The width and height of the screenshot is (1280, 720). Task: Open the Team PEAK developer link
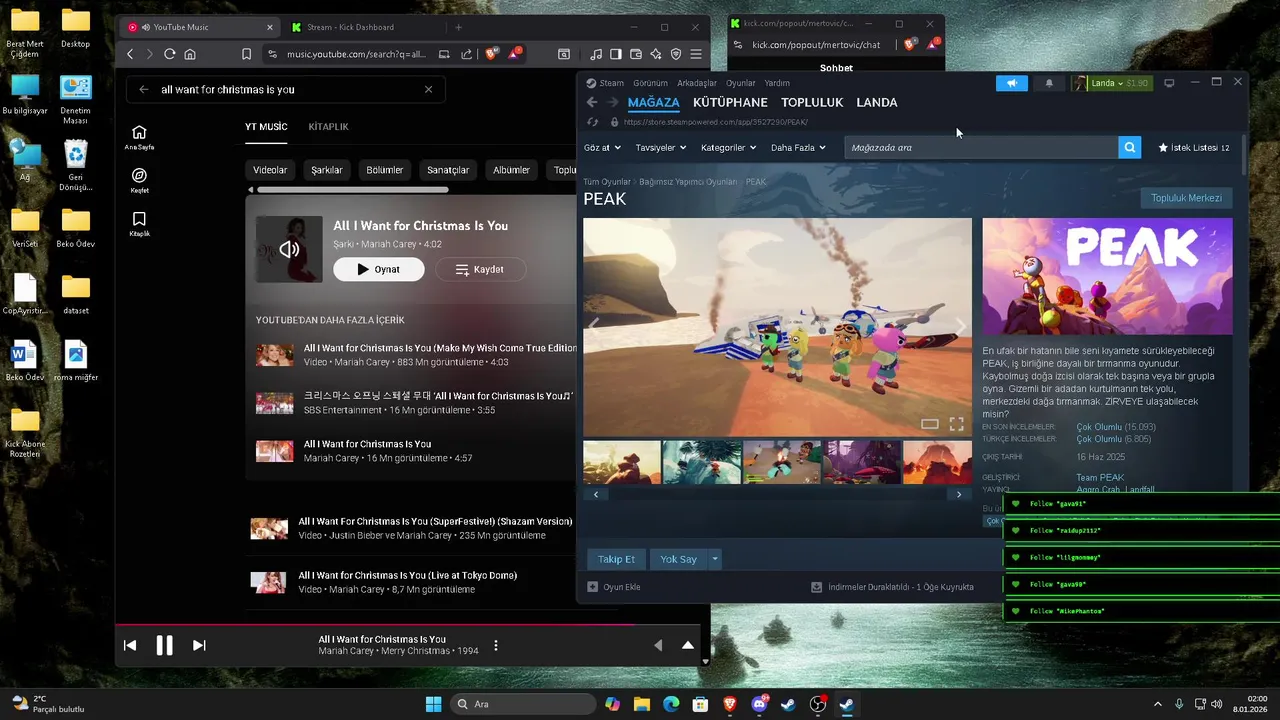pos(1100,478)
